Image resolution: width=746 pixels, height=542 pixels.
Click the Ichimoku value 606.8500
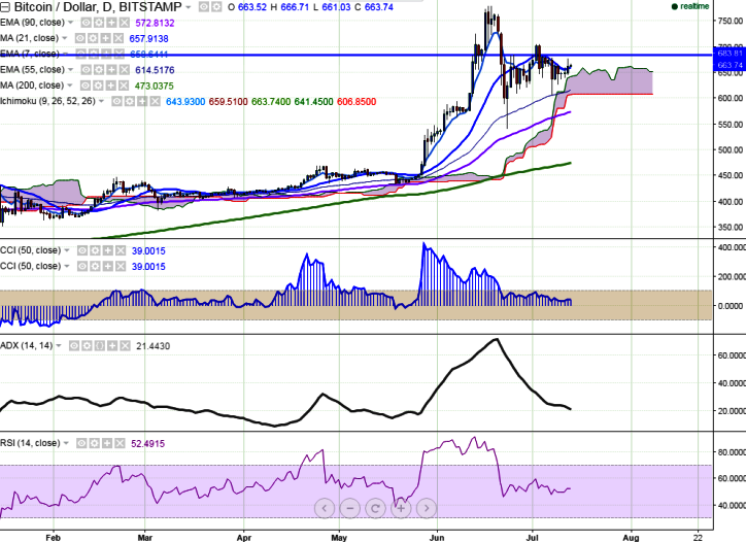[x=356, y=102]
